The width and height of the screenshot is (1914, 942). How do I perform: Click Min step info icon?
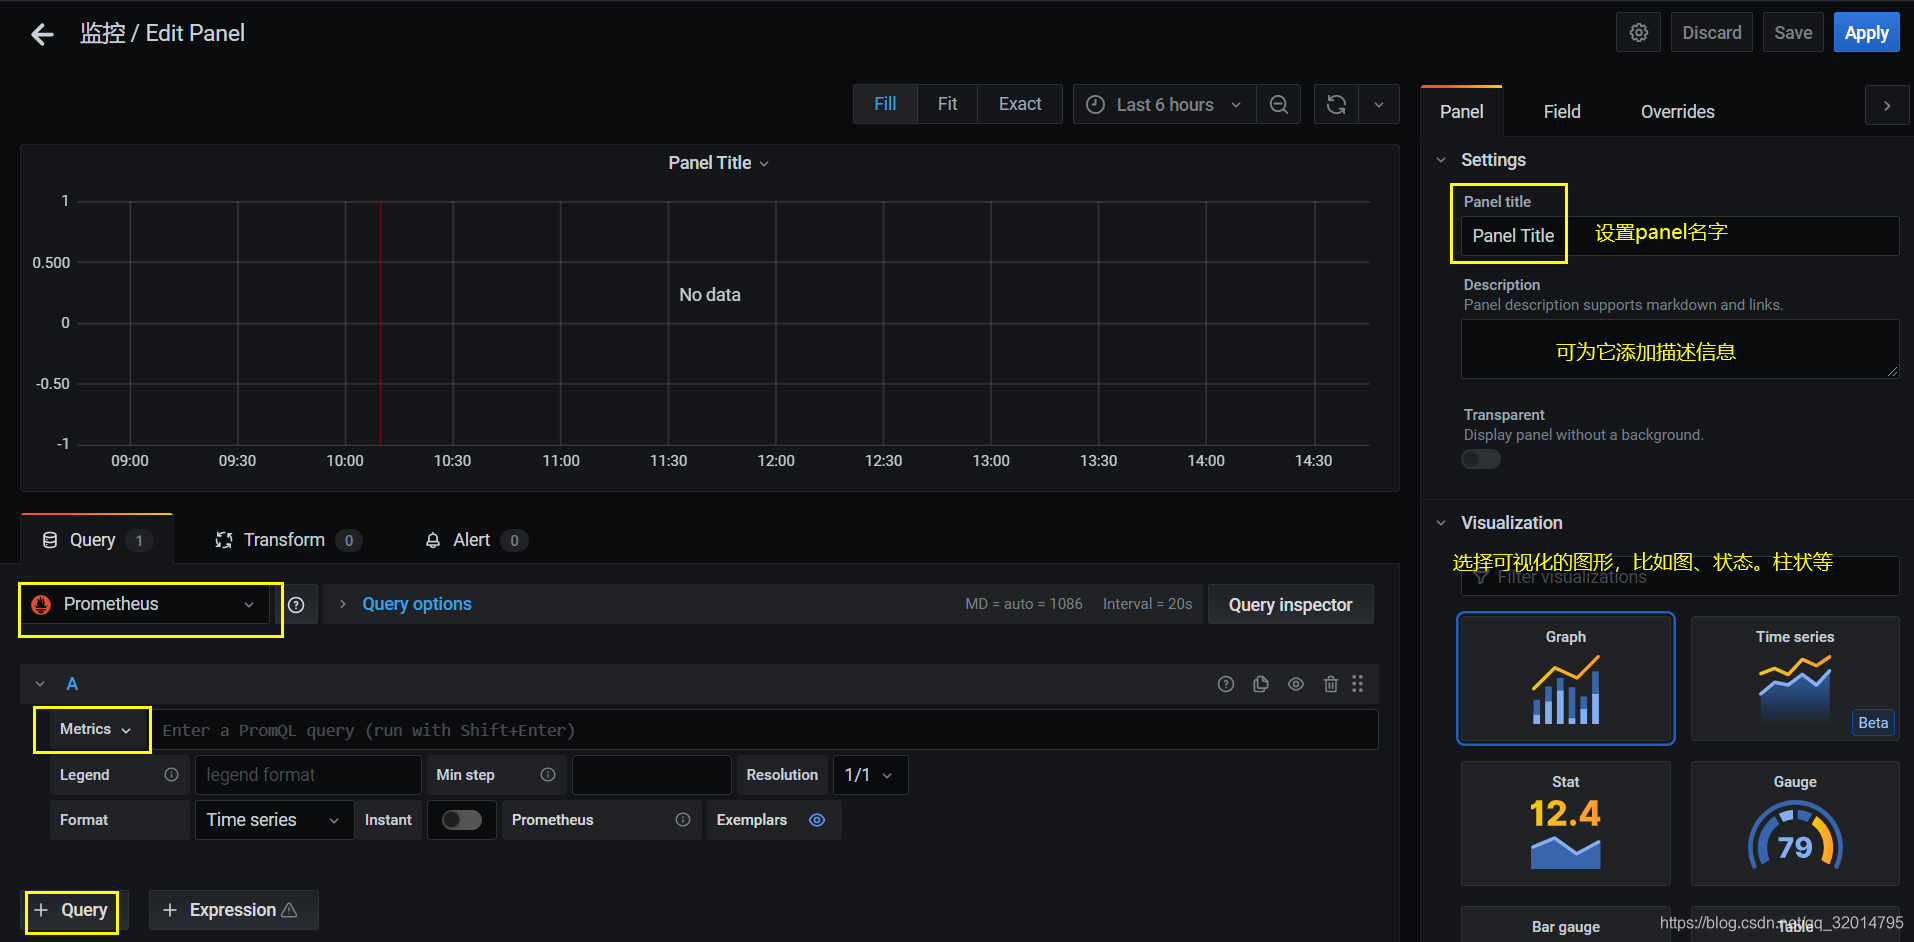(548, 775)
